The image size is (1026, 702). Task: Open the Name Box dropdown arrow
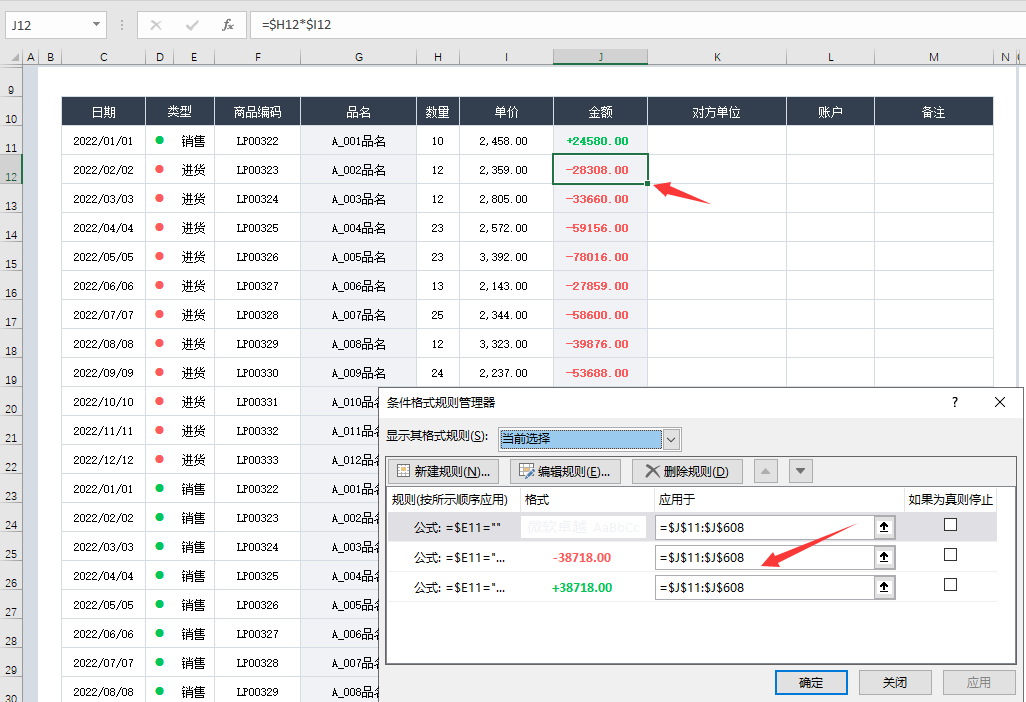(x=96, y=25)
